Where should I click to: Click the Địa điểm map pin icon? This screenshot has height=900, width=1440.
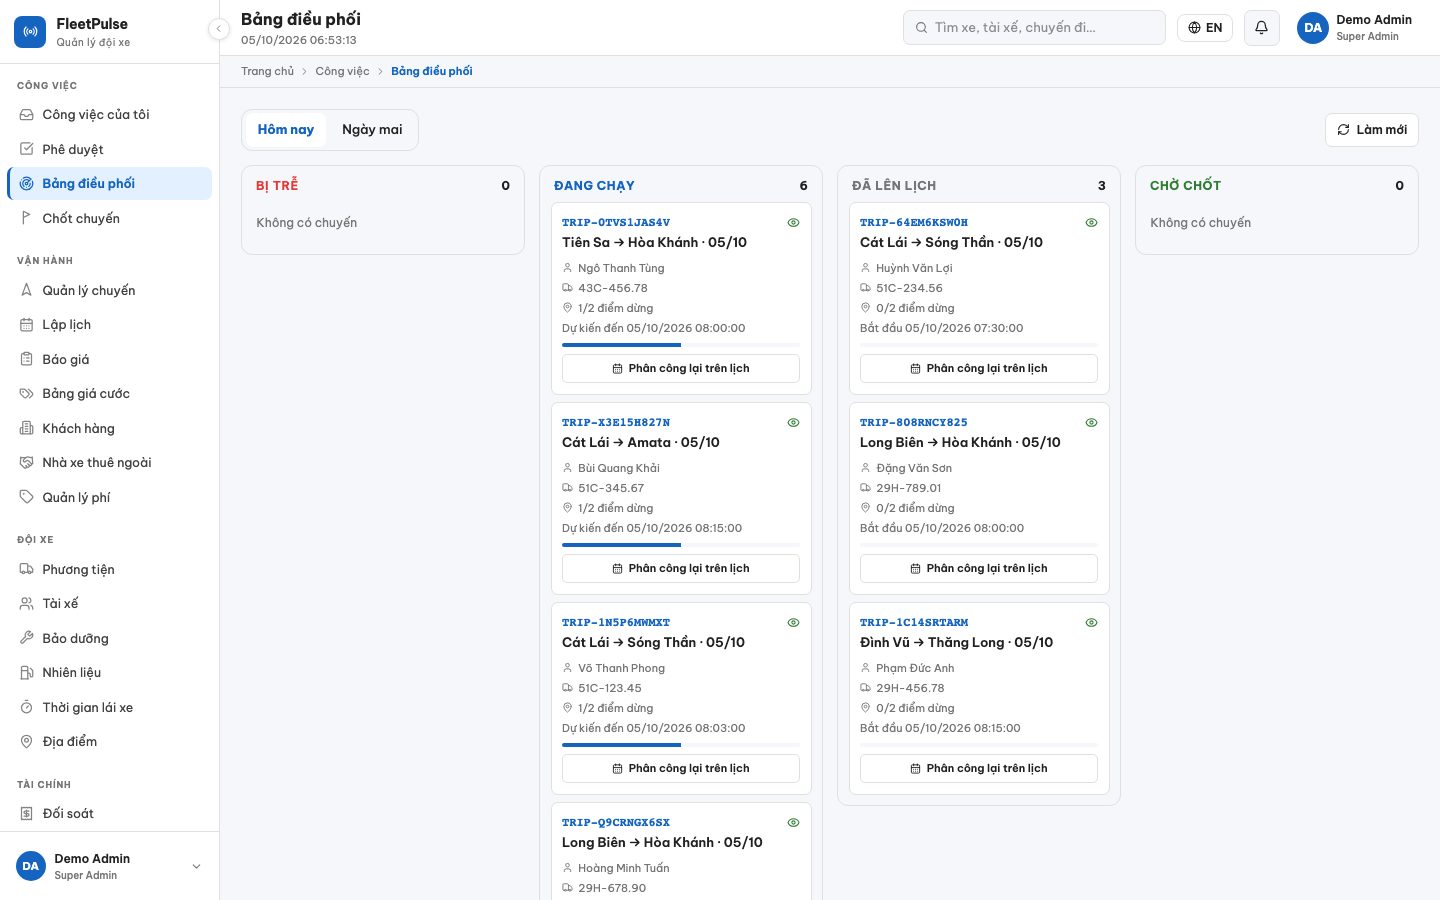[27, 742]
